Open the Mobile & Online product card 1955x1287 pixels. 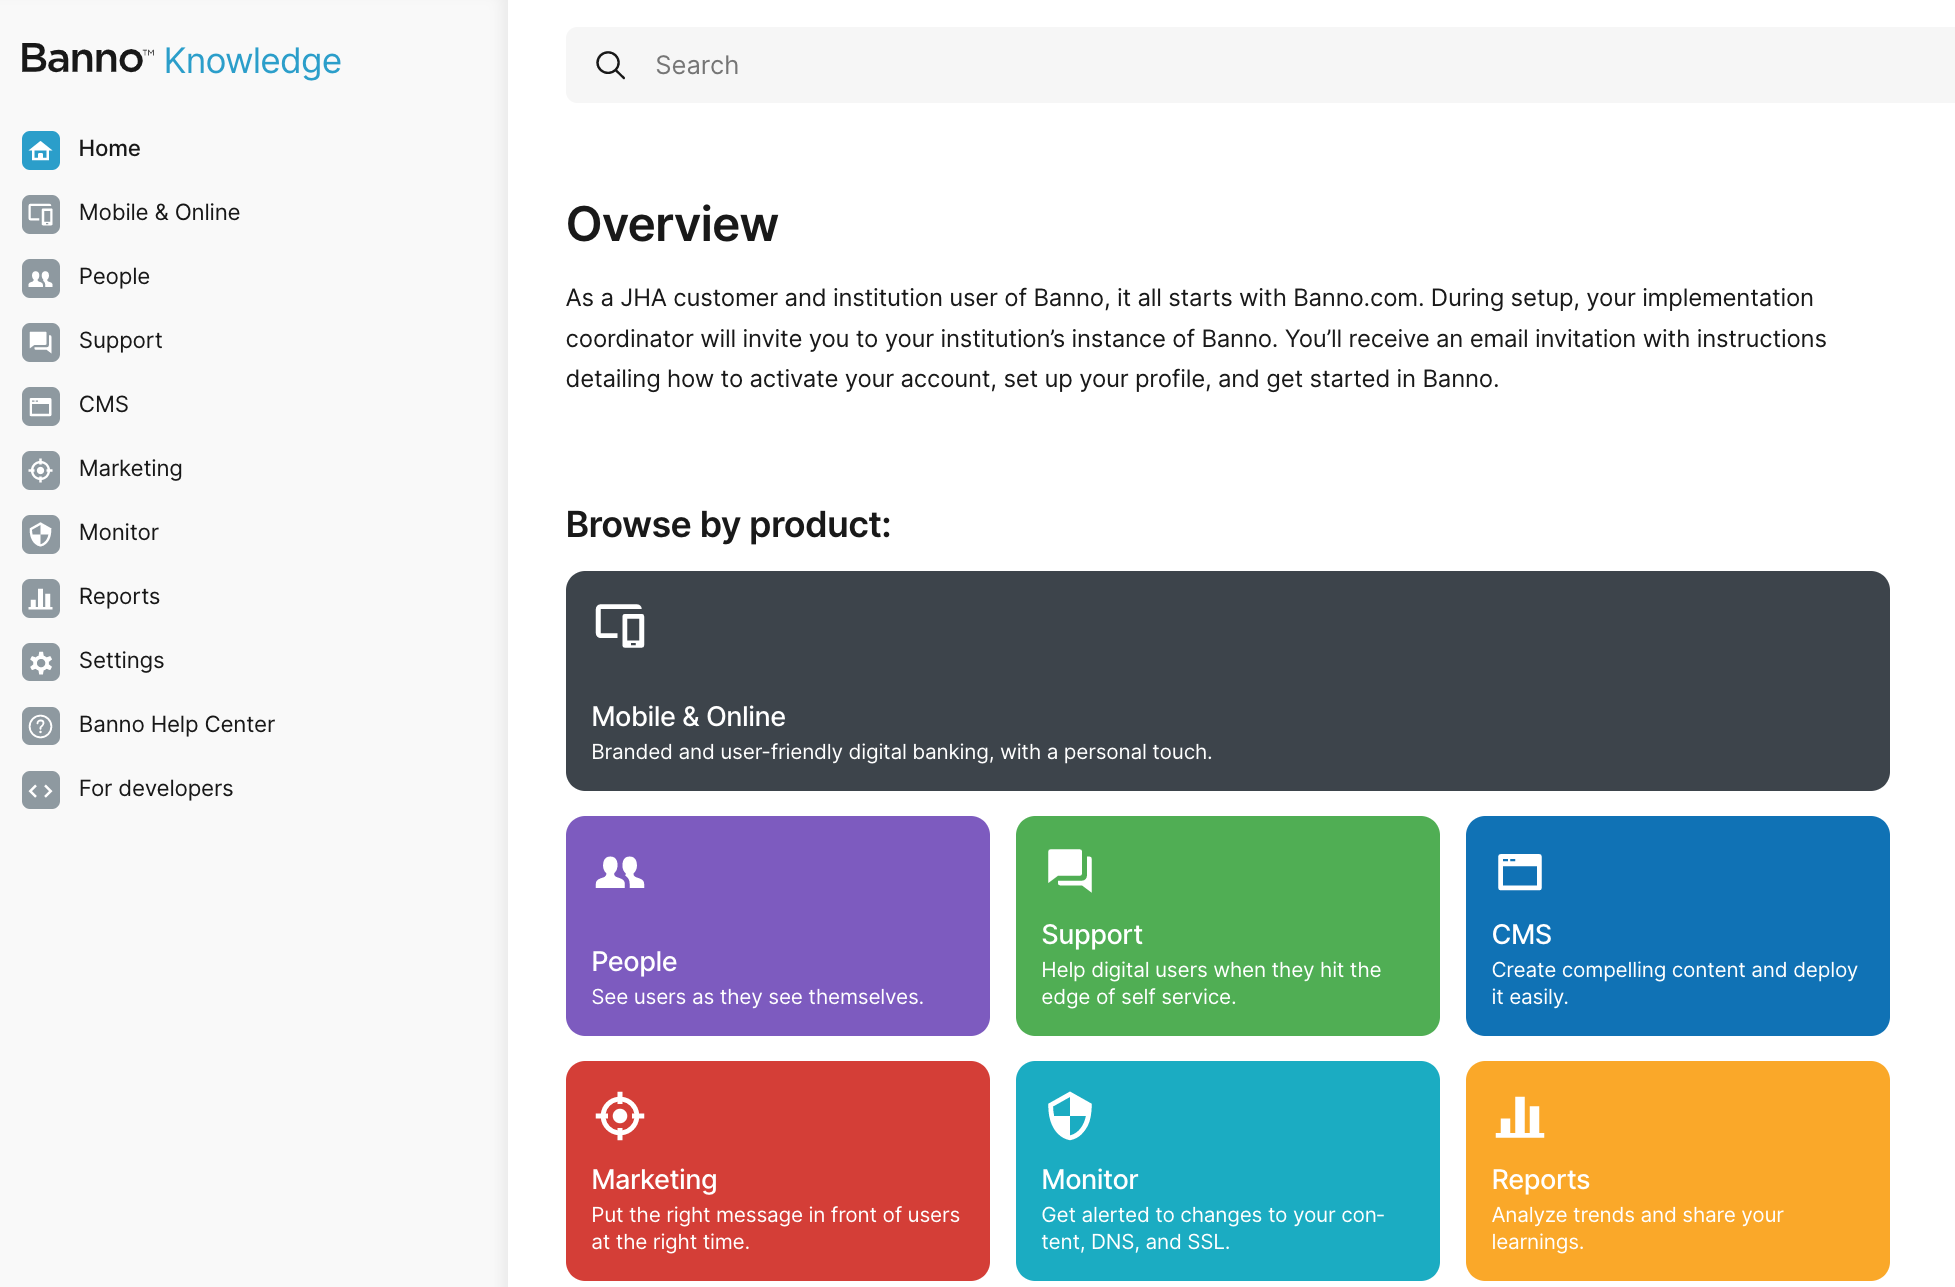point(1227,681)
